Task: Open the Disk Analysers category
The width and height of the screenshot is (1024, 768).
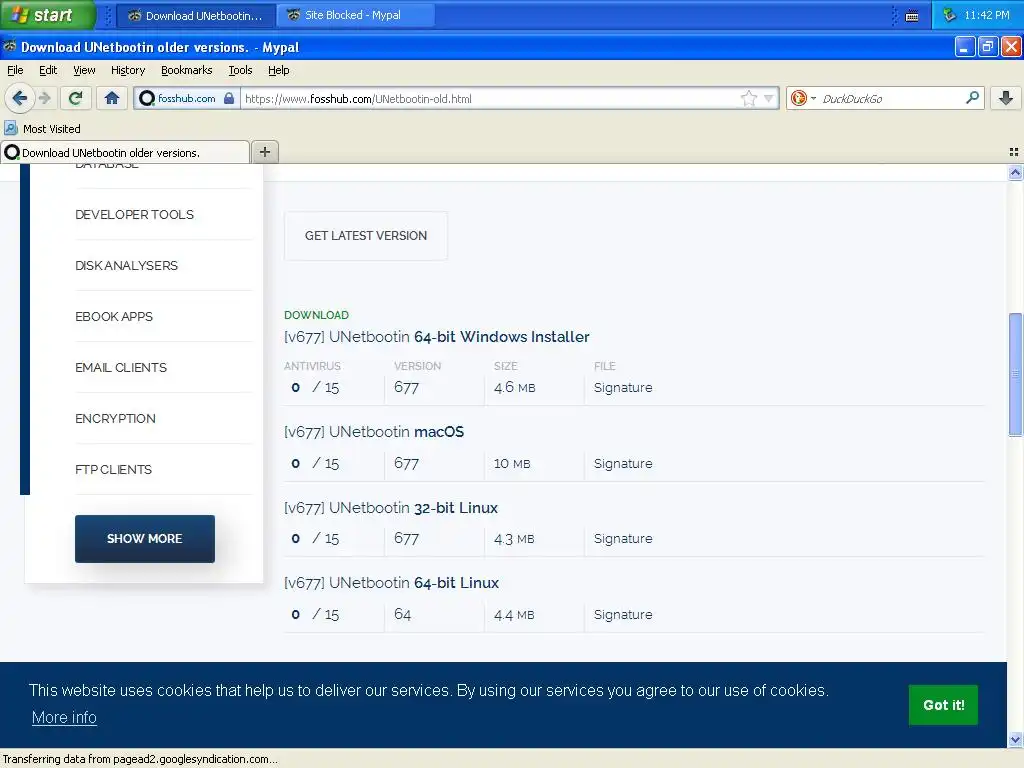Action: point(126,265)
